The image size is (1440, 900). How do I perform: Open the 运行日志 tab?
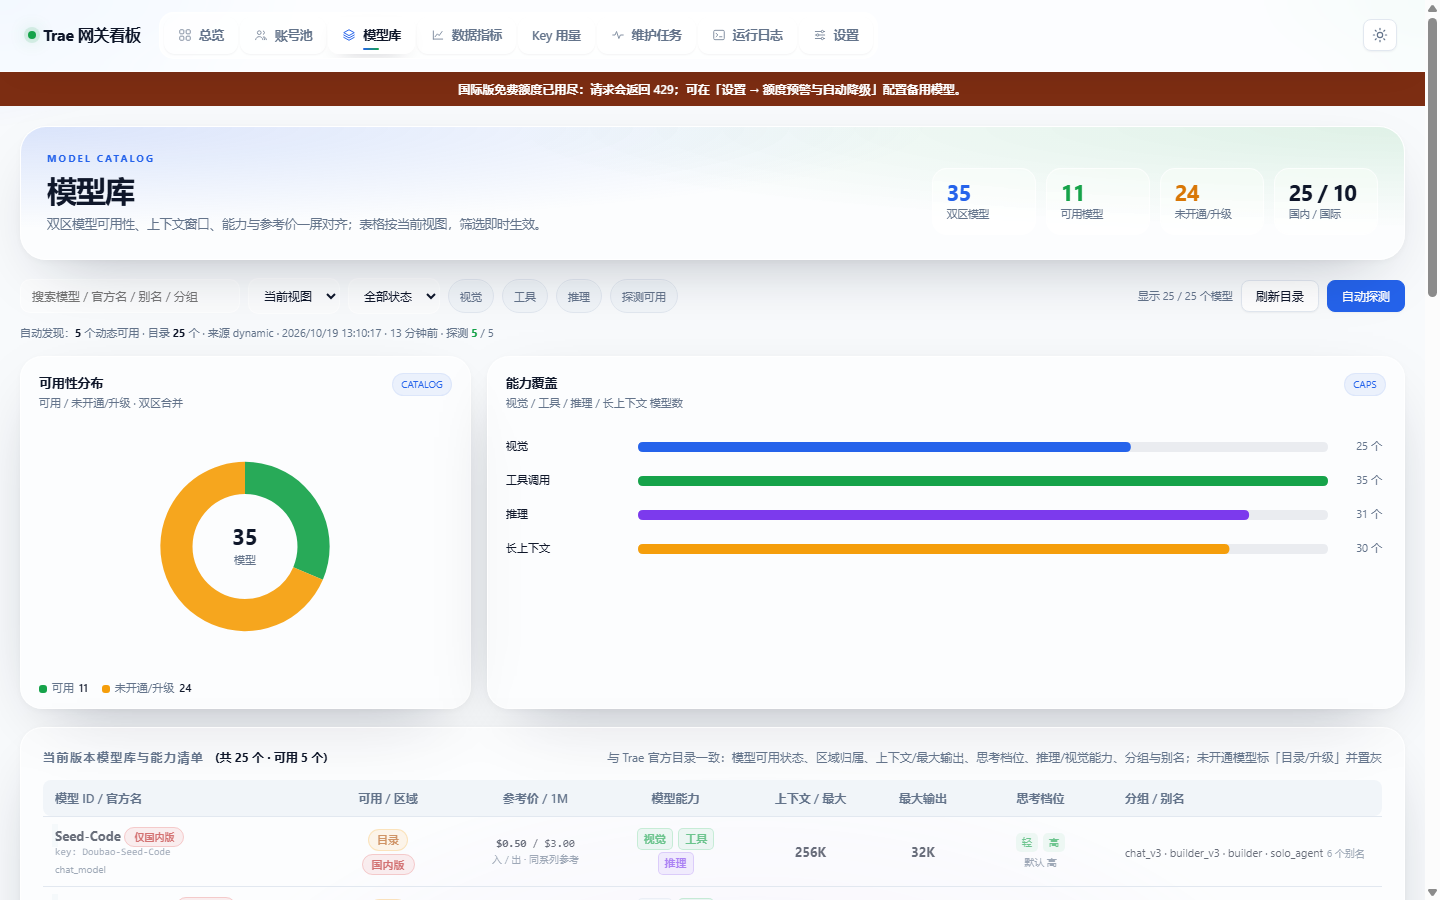coord(747,35)
